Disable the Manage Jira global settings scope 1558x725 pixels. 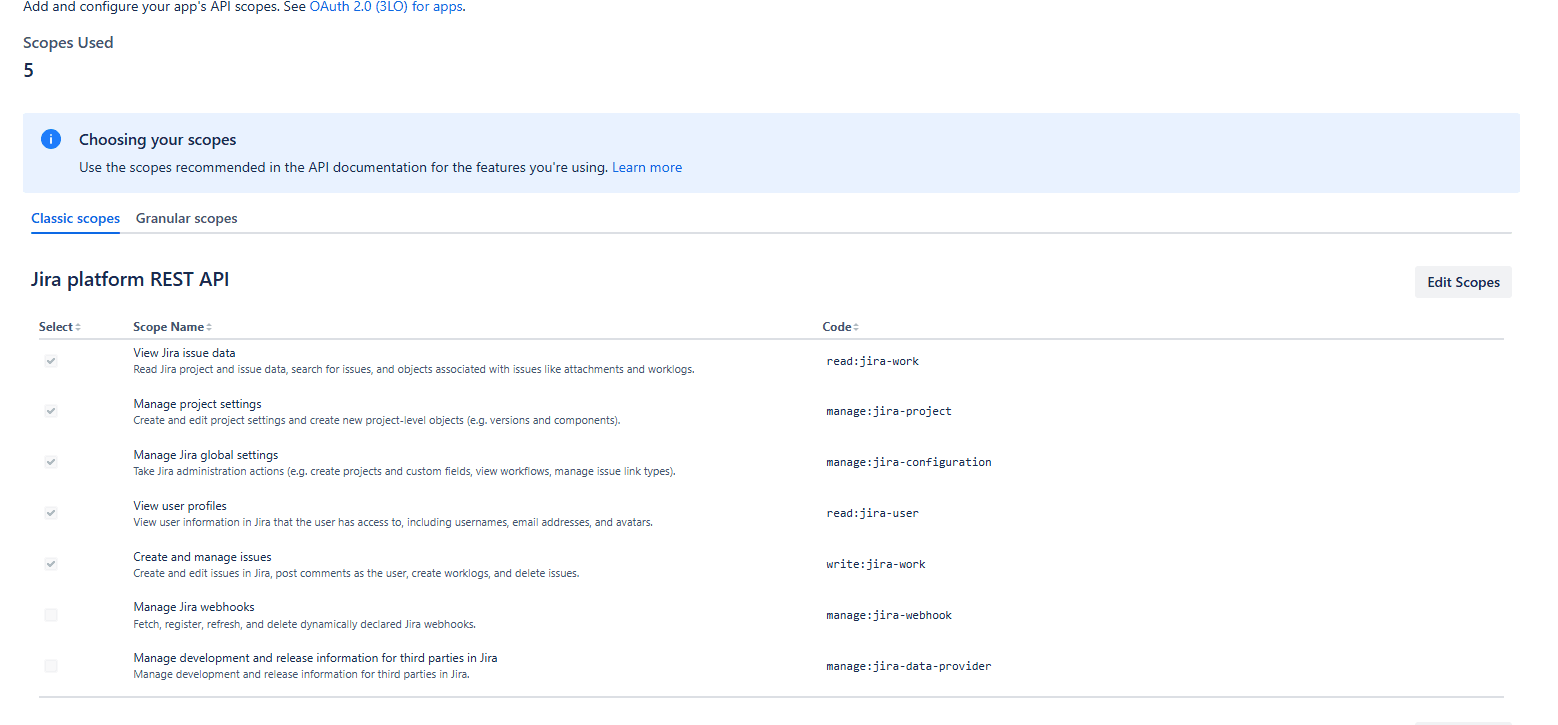[50, 461]
